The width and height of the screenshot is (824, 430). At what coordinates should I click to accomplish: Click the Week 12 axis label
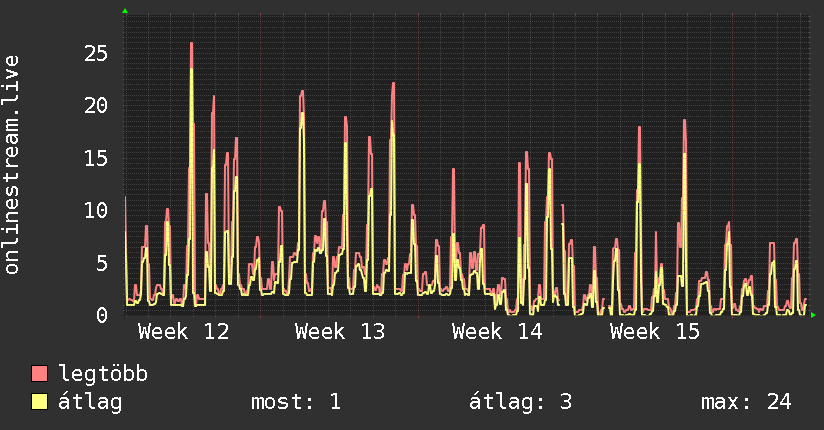[x=183, y=332]
